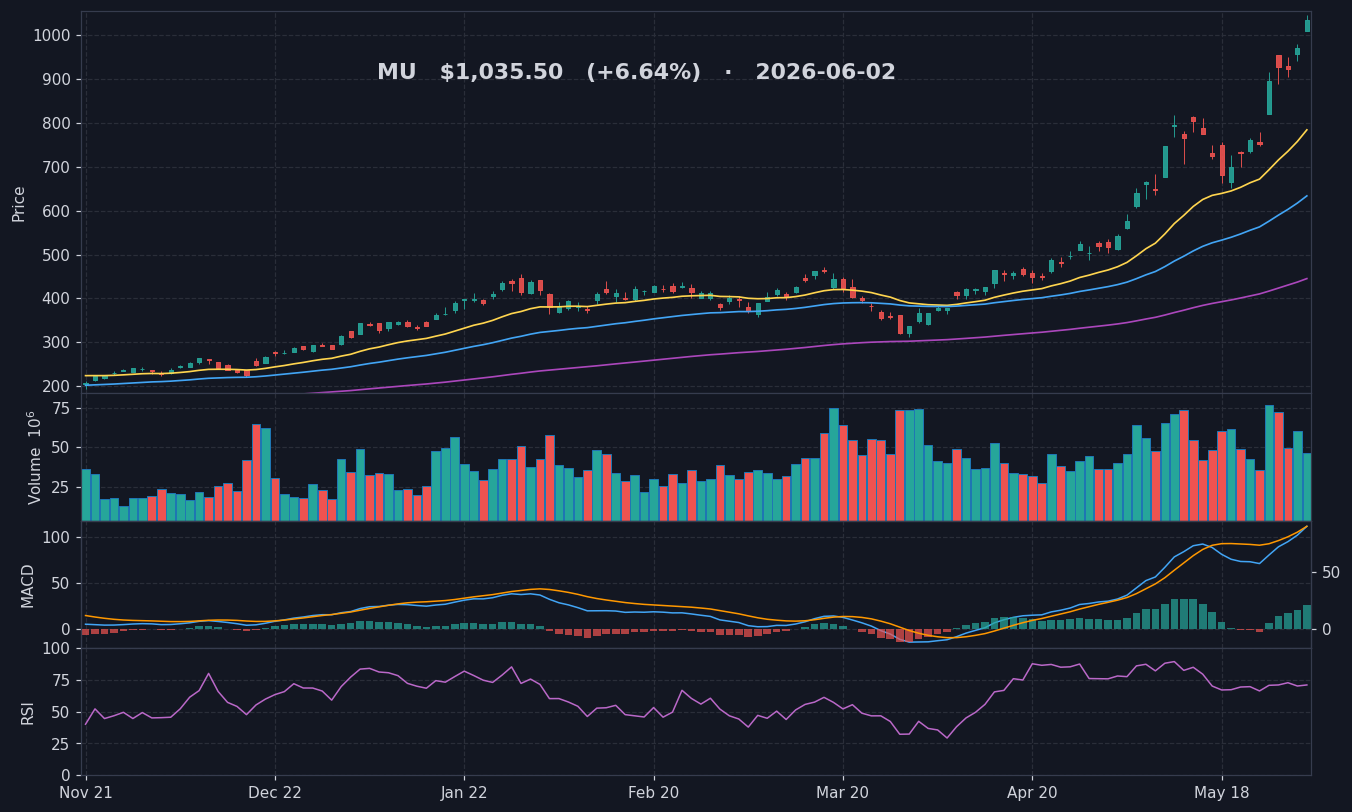Click the 2026-06-02 date in the title
Viewport: 1352px width, 812px height.
pyautogui.click(x=825, y=73)
